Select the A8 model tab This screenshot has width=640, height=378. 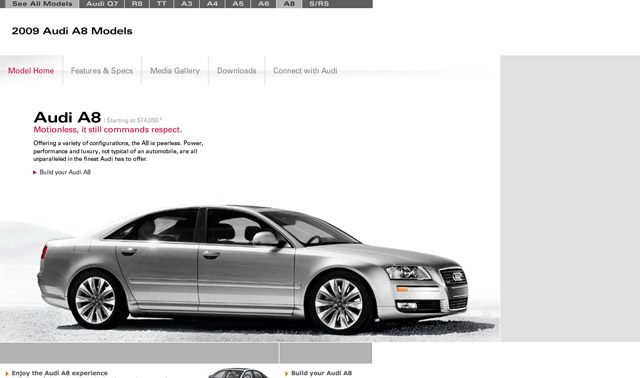click(289, 4)
